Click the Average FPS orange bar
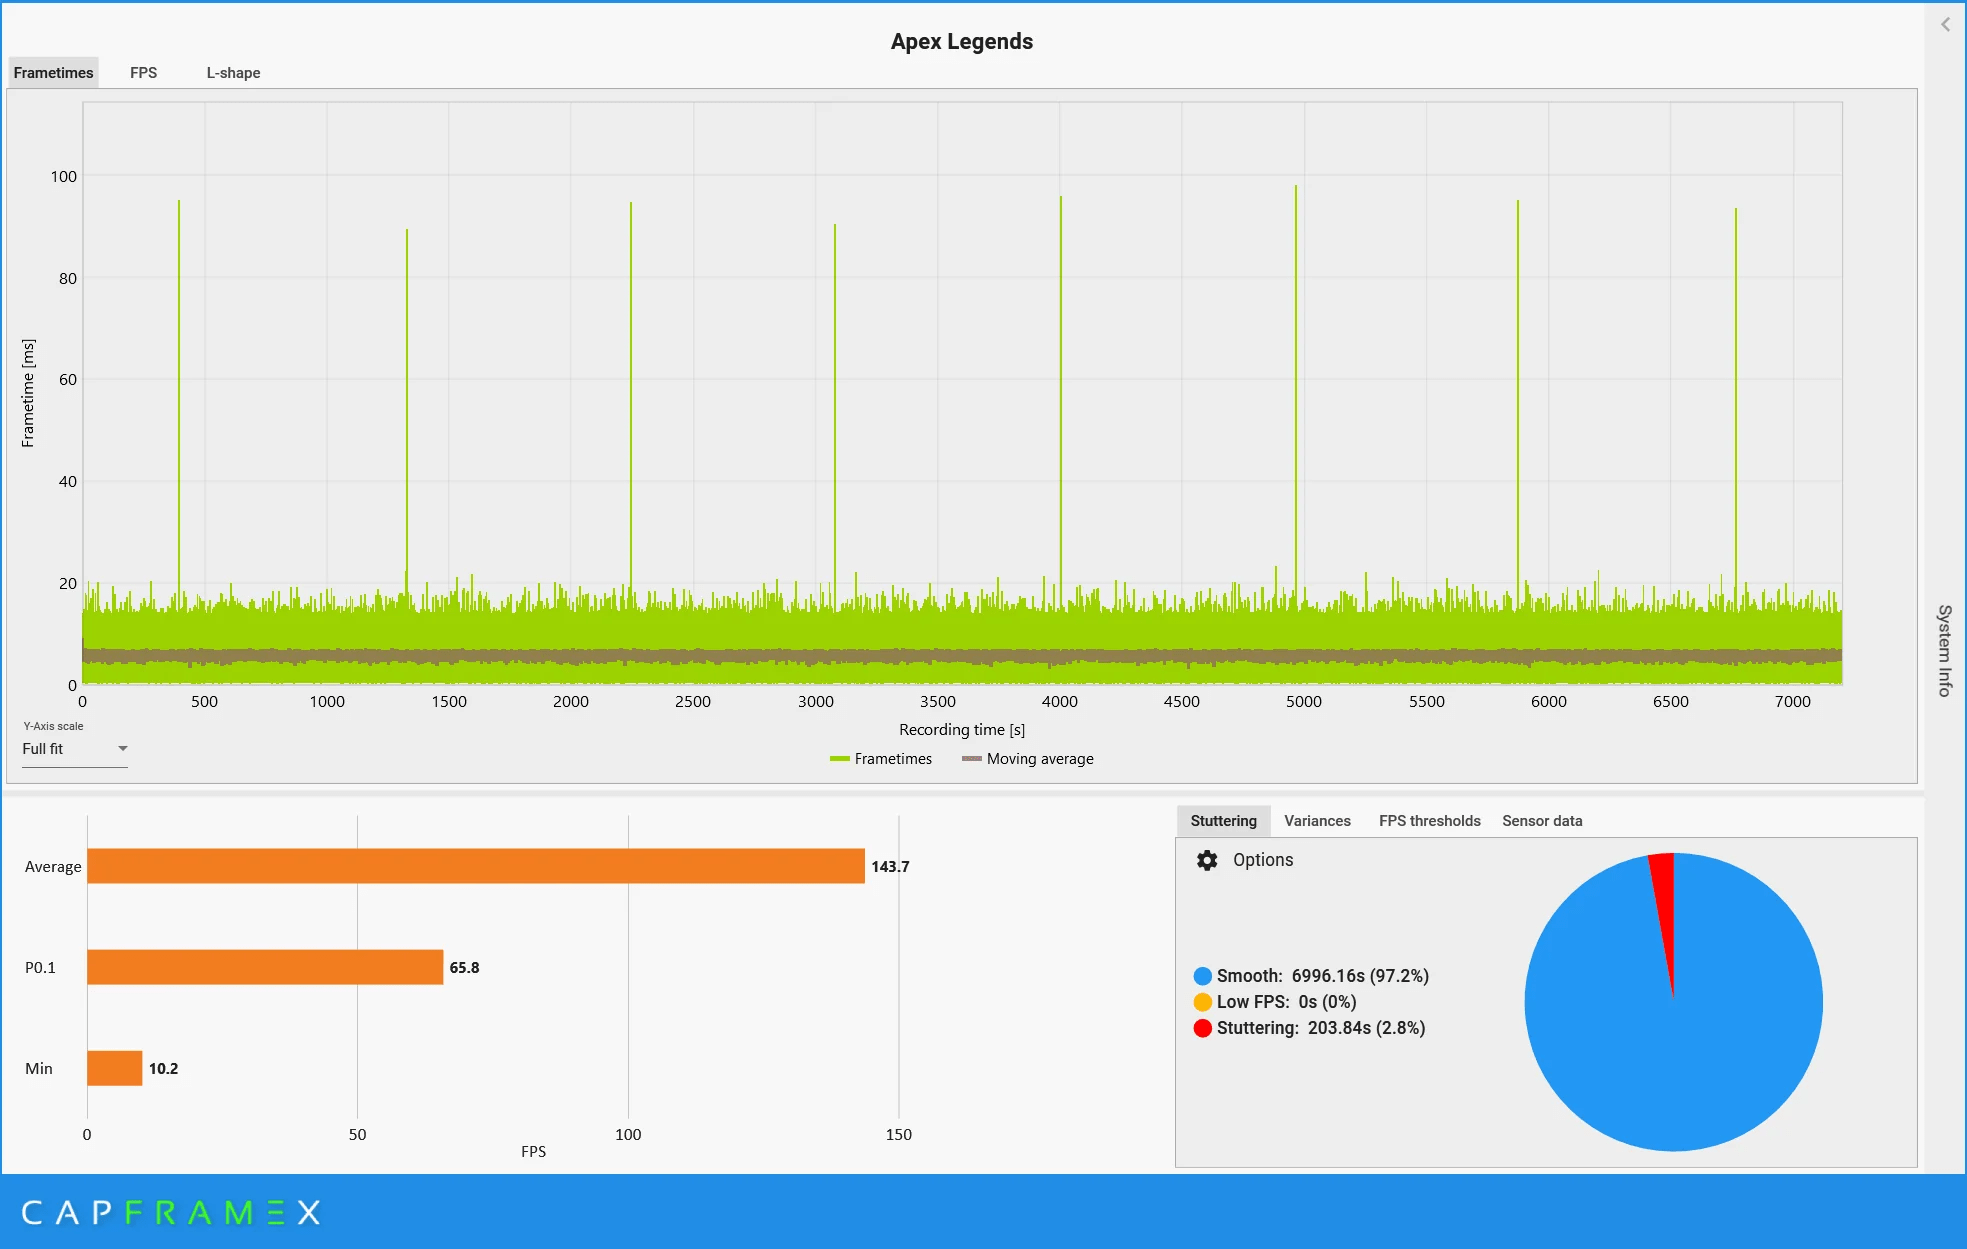Screen dimensions: 1967x1249 (476, 866)
